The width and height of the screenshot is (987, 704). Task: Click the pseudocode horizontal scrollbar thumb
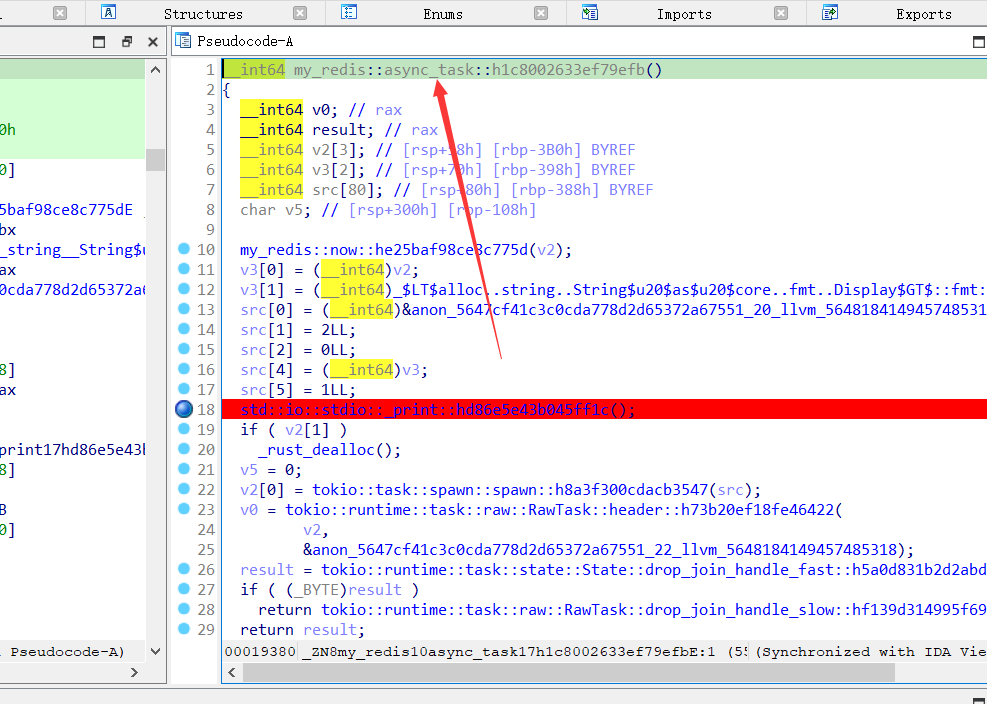click(x=569, y=673)
